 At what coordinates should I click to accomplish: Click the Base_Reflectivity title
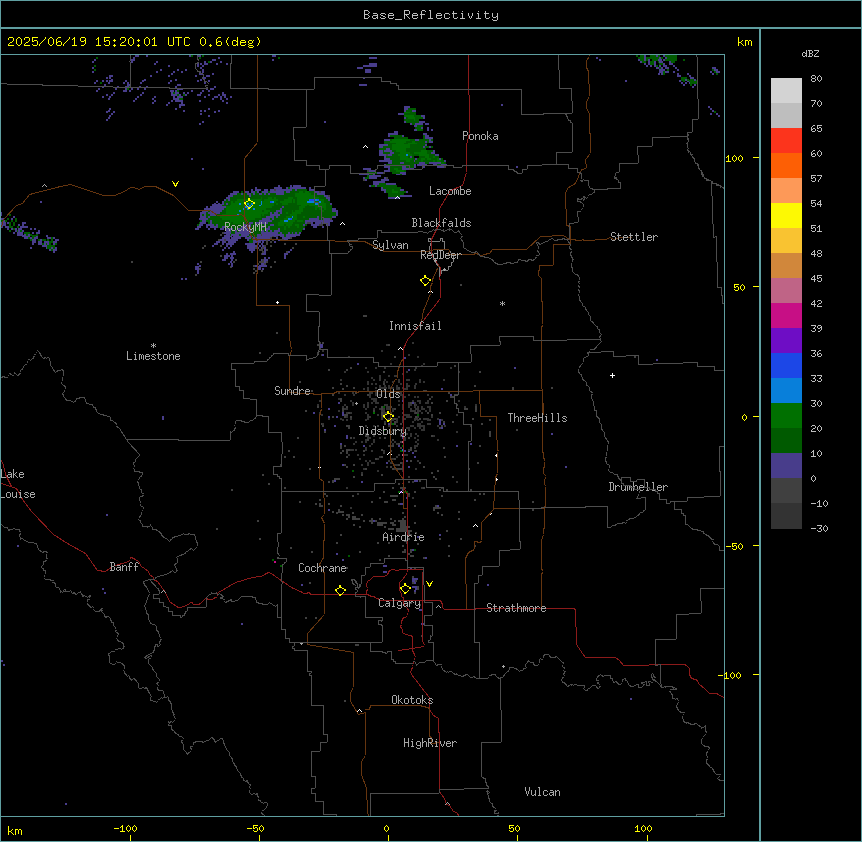click(x=431, y=15)
